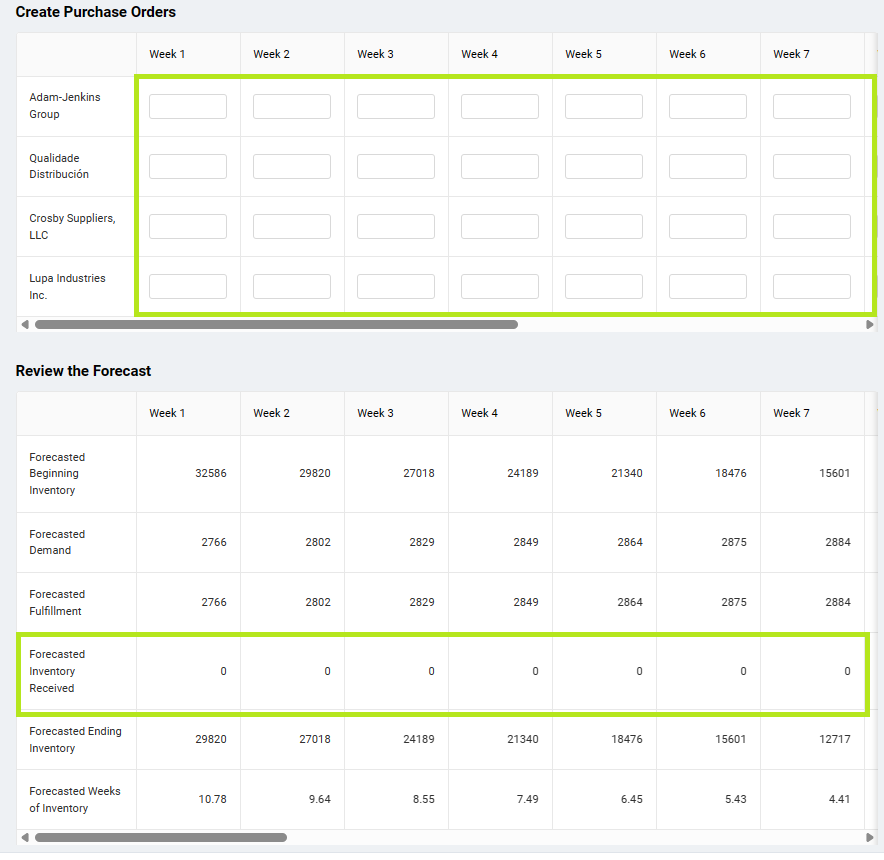Click the forecast table horizontal scrollbar thumb
The height and width of the screenshot is (860, 884).
(160, 837)
